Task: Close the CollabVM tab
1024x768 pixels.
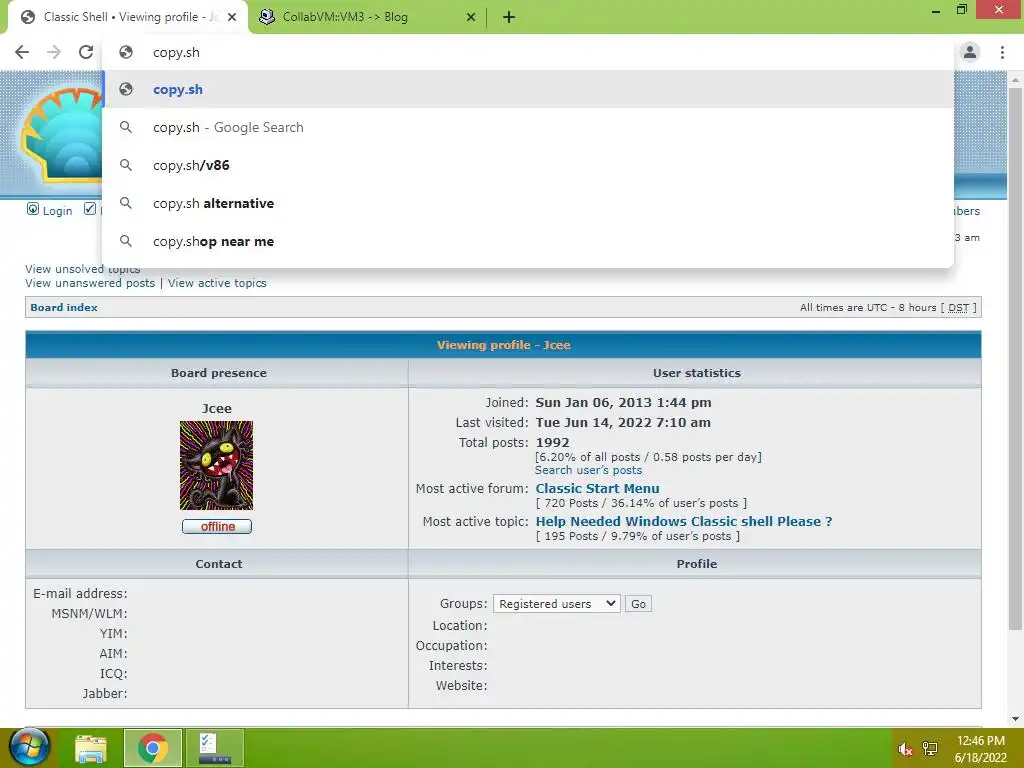Action: pyautogui.click(x=471, y=17)
